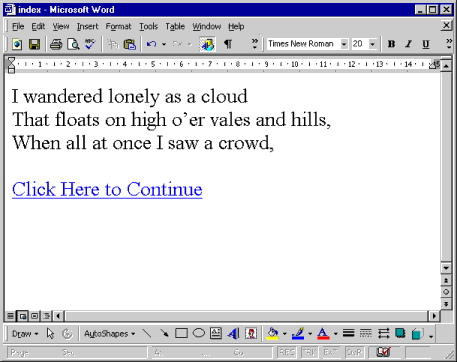Toggle Underline formatting
The height and width of the screenshot is (362, 457).
(x=426, y=44)
